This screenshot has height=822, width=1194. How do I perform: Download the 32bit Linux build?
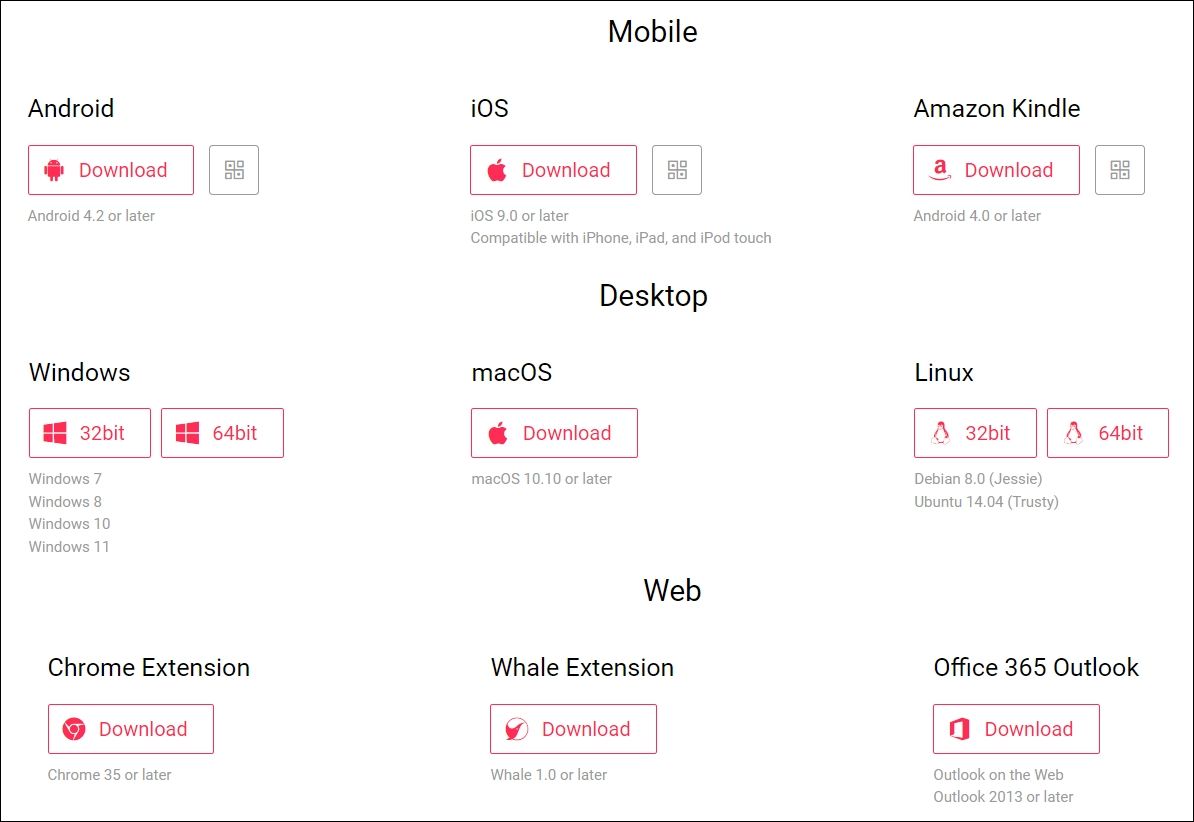click(975, 433)
